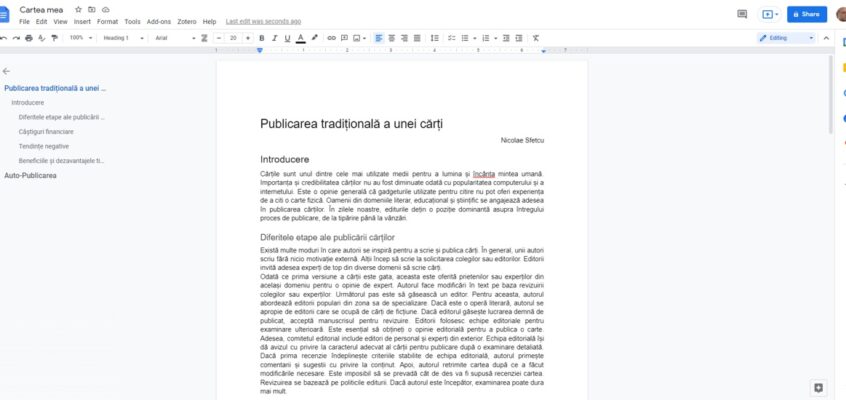Go to 'Câștiguri financiare' in the outline
The image size is (846, 400).
pyautogui.click(x=46, y=132)
